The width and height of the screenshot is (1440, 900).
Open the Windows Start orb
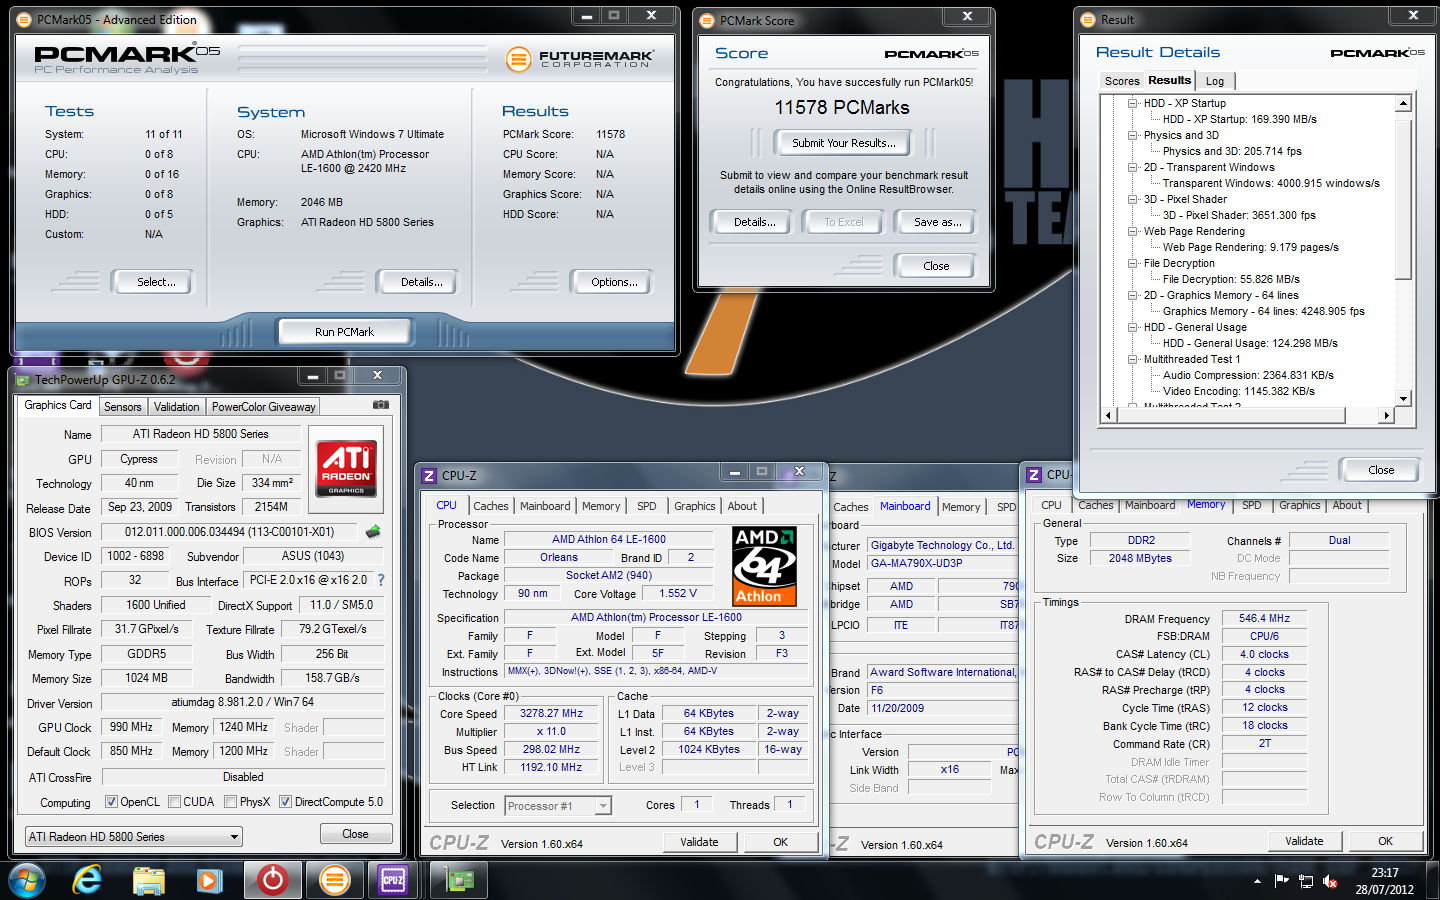(x=27, y=880)
